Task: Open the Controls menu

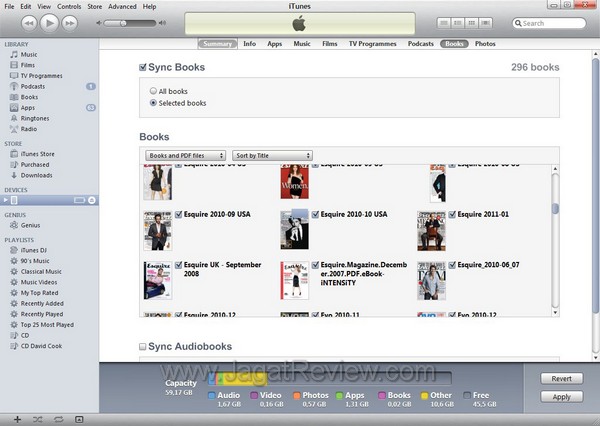Action: tap(69, 7)
